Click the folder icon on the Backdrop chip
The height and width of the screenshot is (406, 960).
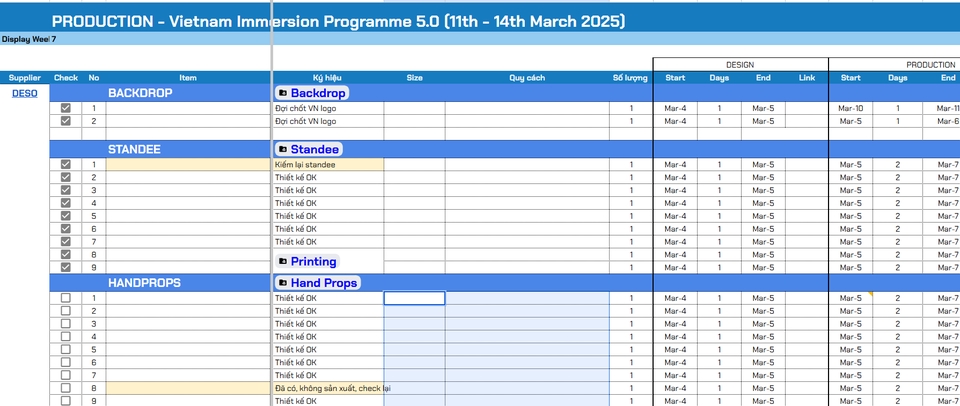283,93
